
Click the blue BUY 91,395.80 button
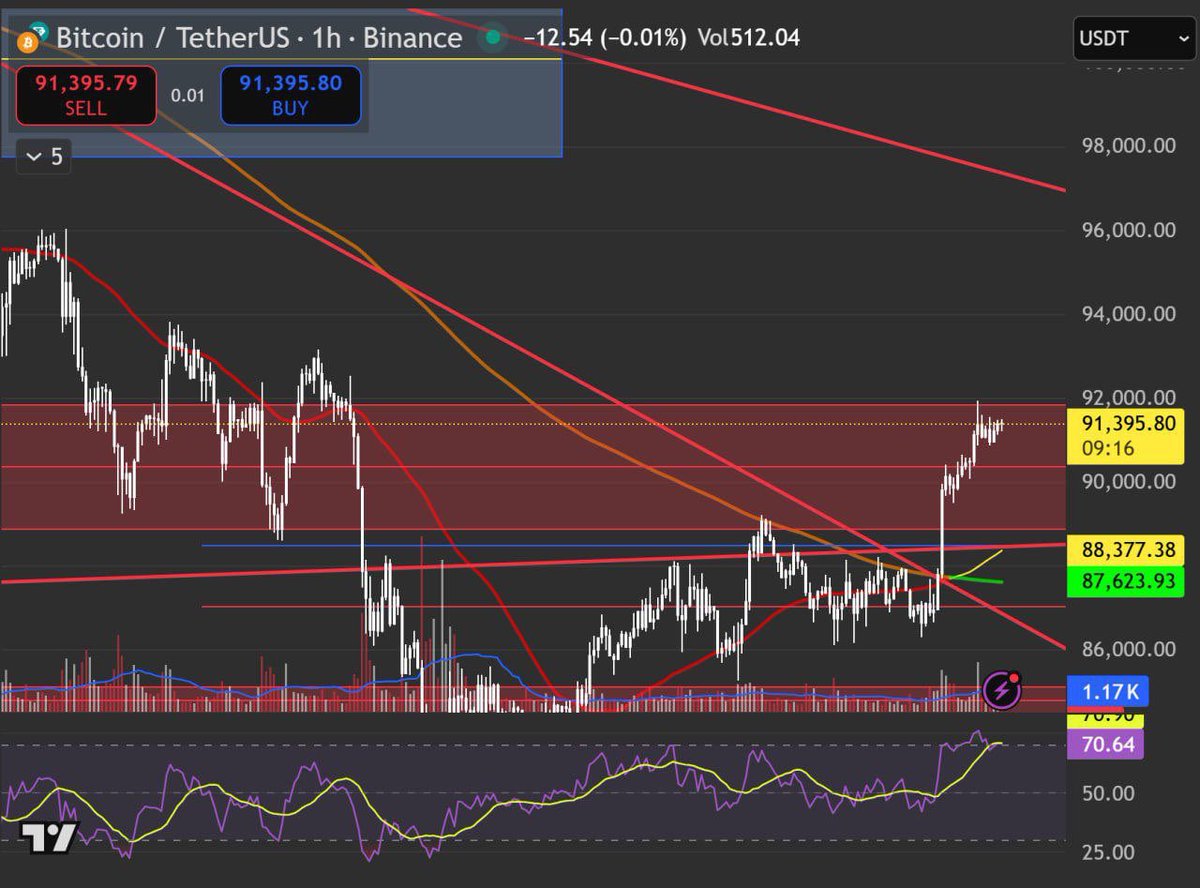(290, 96)
